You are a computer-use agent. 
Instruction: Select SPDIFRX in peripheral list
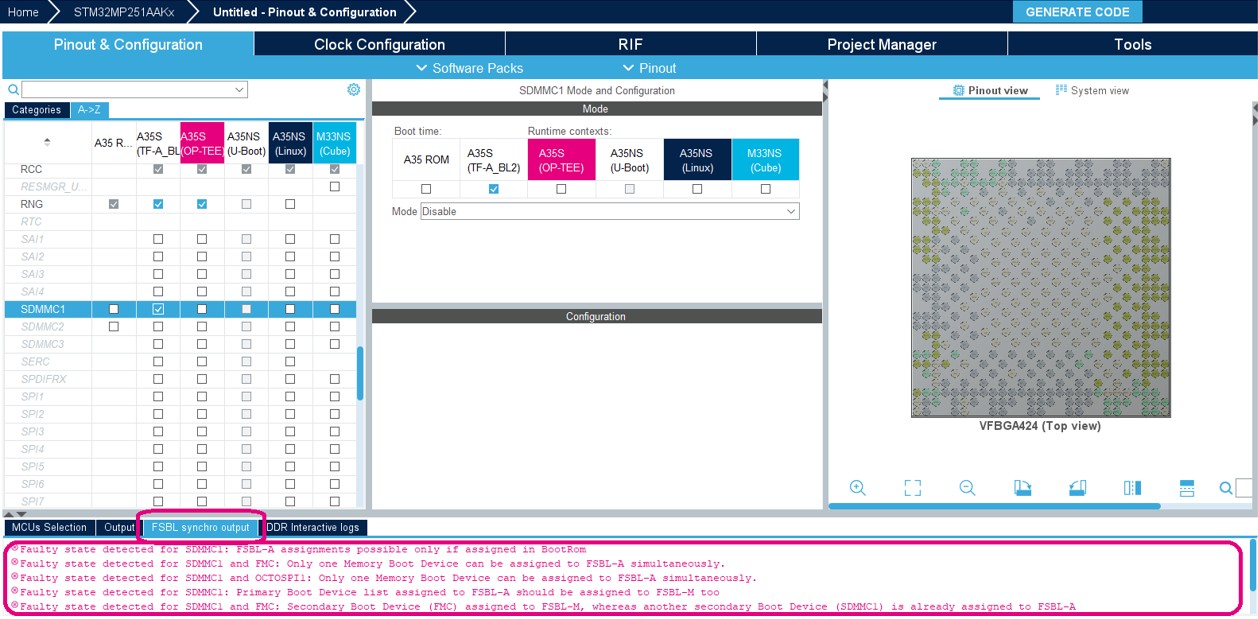click(45, 379)
